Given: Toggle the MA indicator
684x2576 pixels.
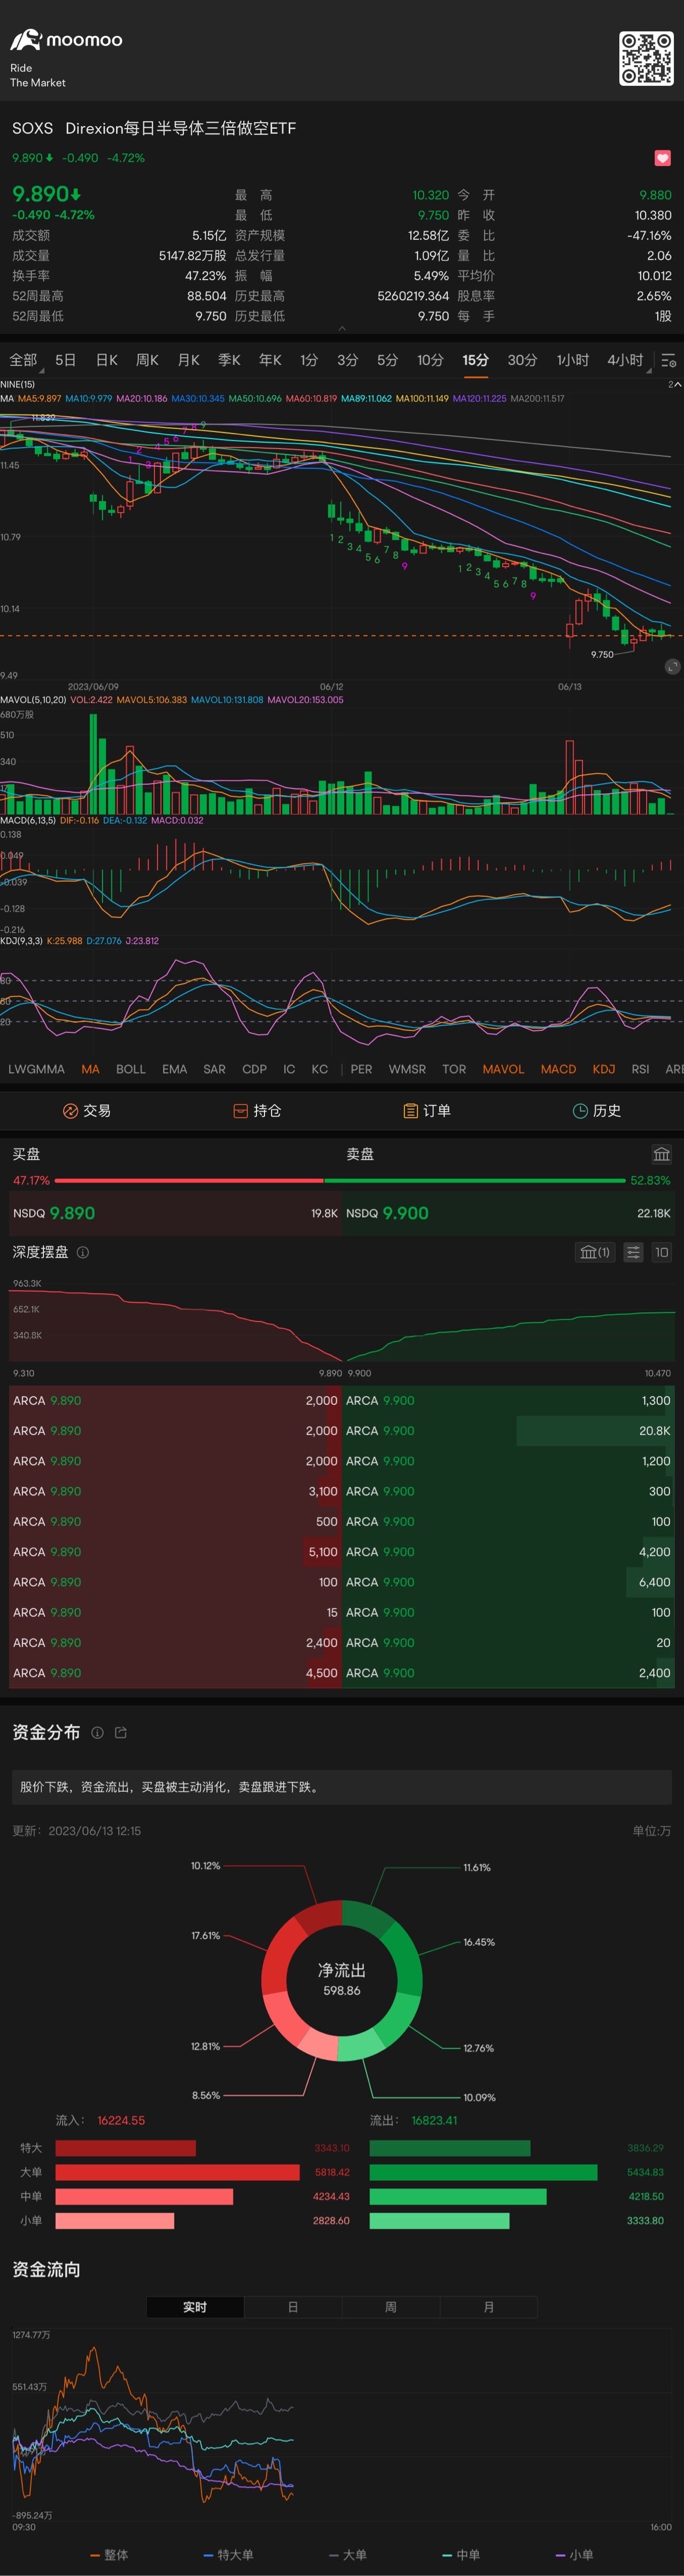Looking at the screenshot, I should coord(90,1069).
